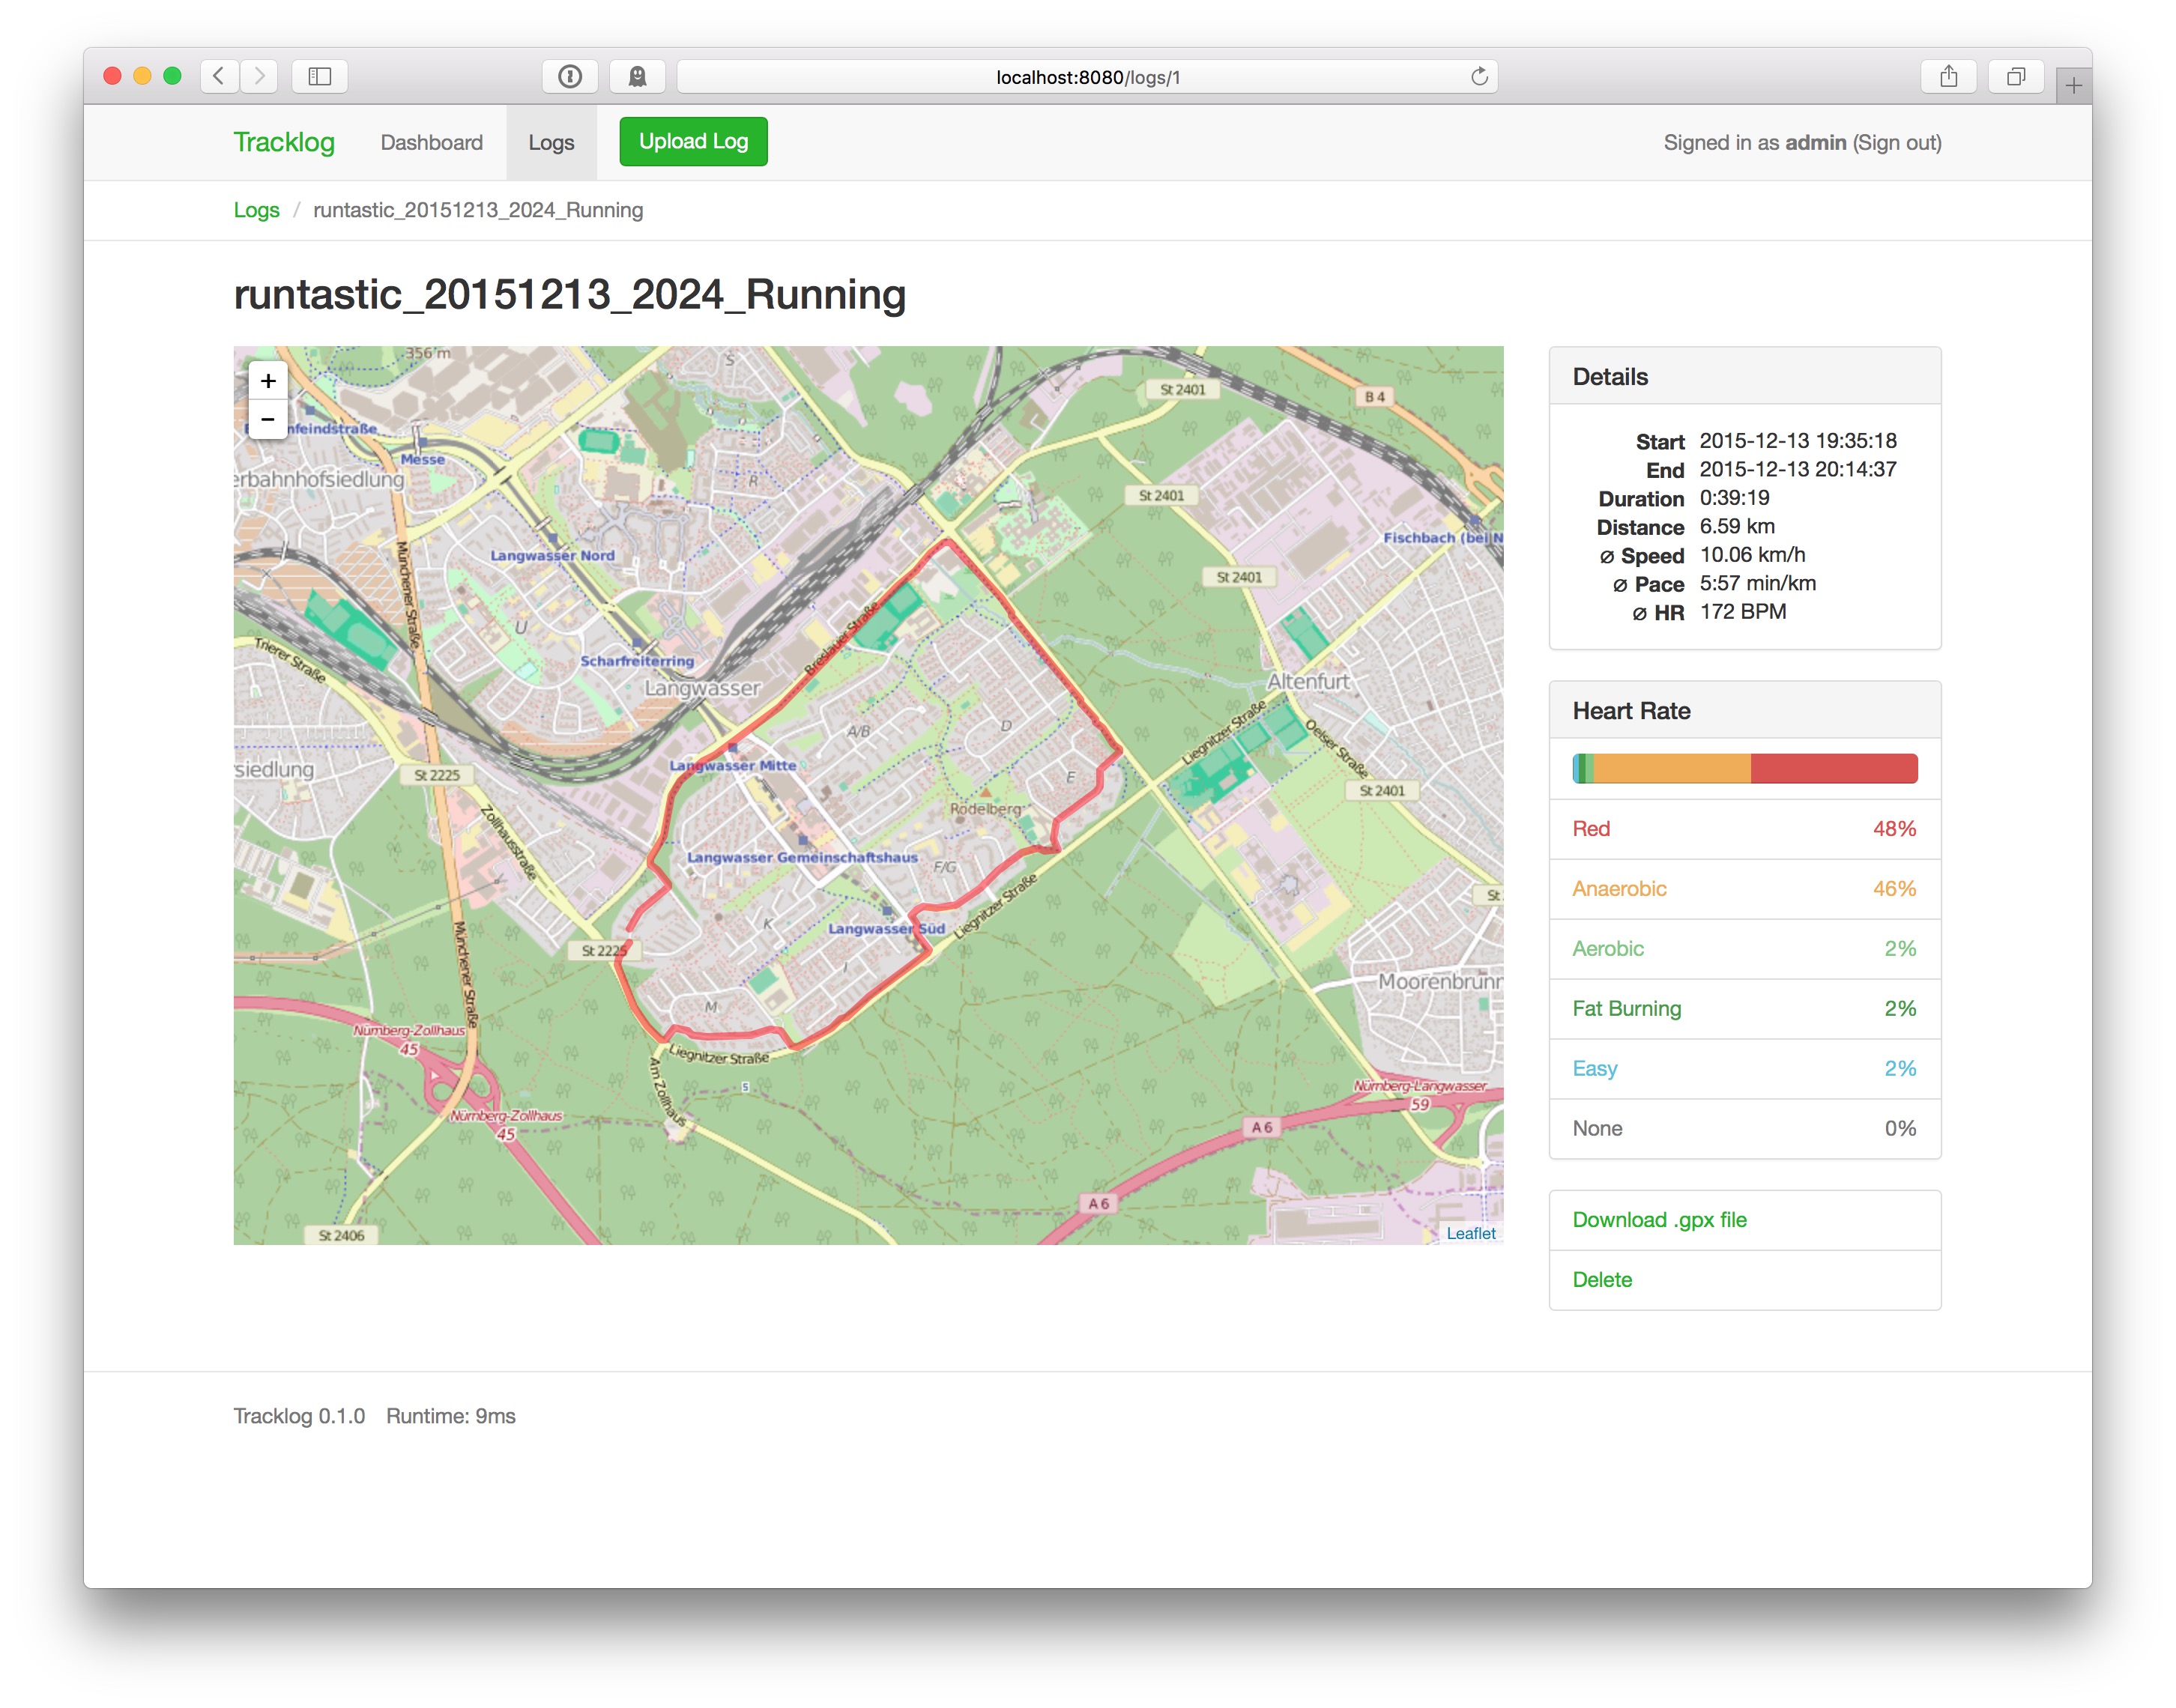Viewport: 2176px width, 1708px height.
Task: Focus the localhost address bar
Action: [1087, 77]
